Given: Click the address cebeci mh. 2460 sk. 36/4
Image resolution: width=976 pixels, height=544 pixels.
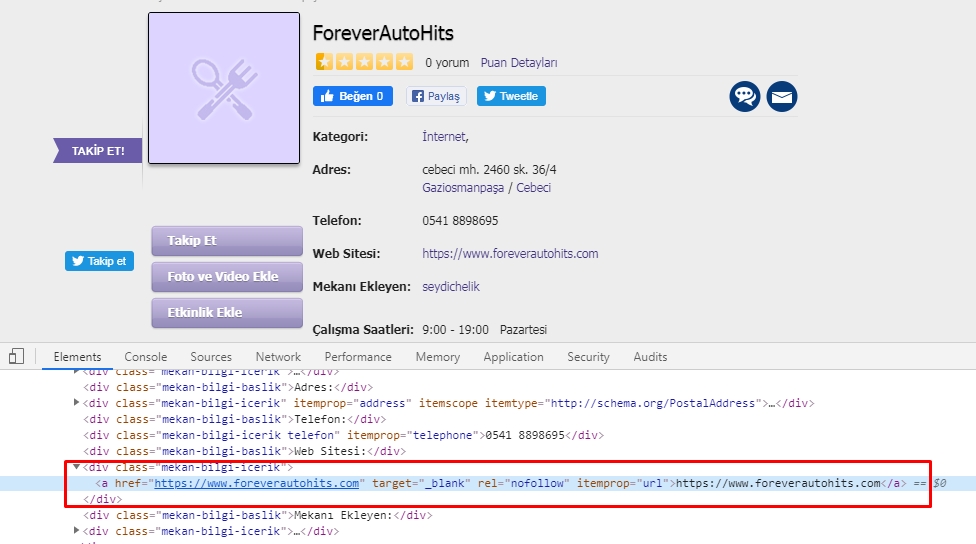Looking at the screenshot, I should pos(489,169).
